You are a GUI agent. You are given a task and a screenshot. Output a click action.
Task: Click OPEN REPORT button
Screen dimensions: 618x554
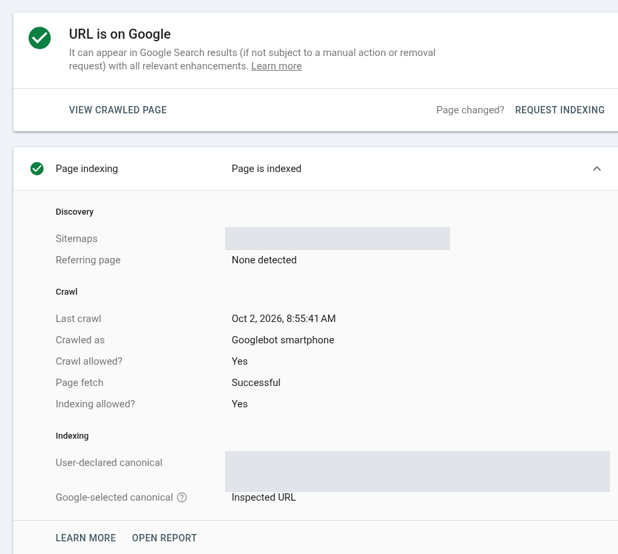coord(164,538)
